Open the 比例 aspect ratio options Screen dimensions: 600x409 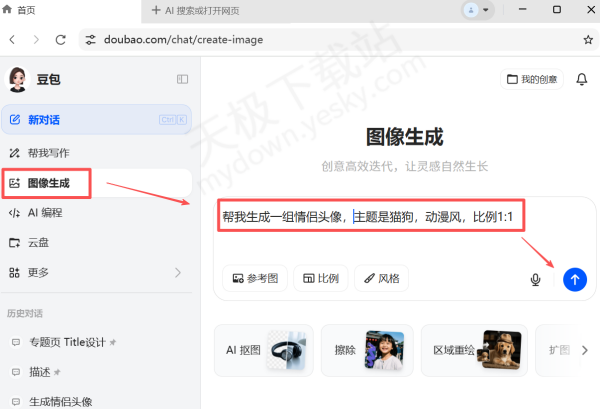tap(319, 278)
